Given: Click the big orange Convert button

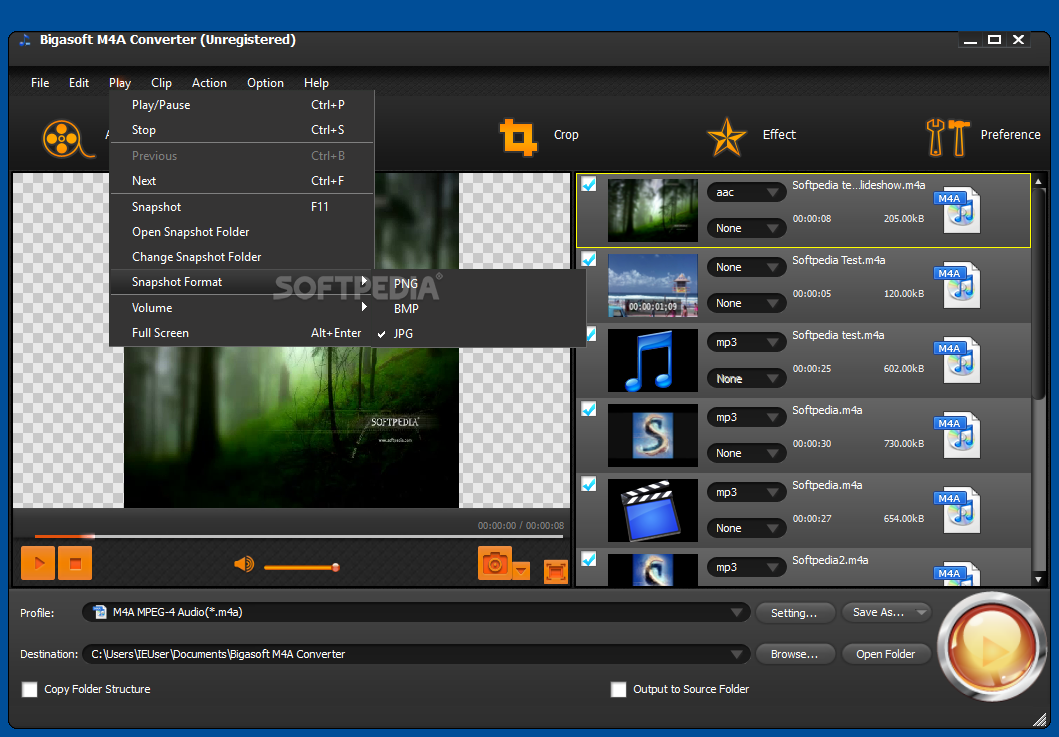Looking at the screenshot, I should (991, 646).
